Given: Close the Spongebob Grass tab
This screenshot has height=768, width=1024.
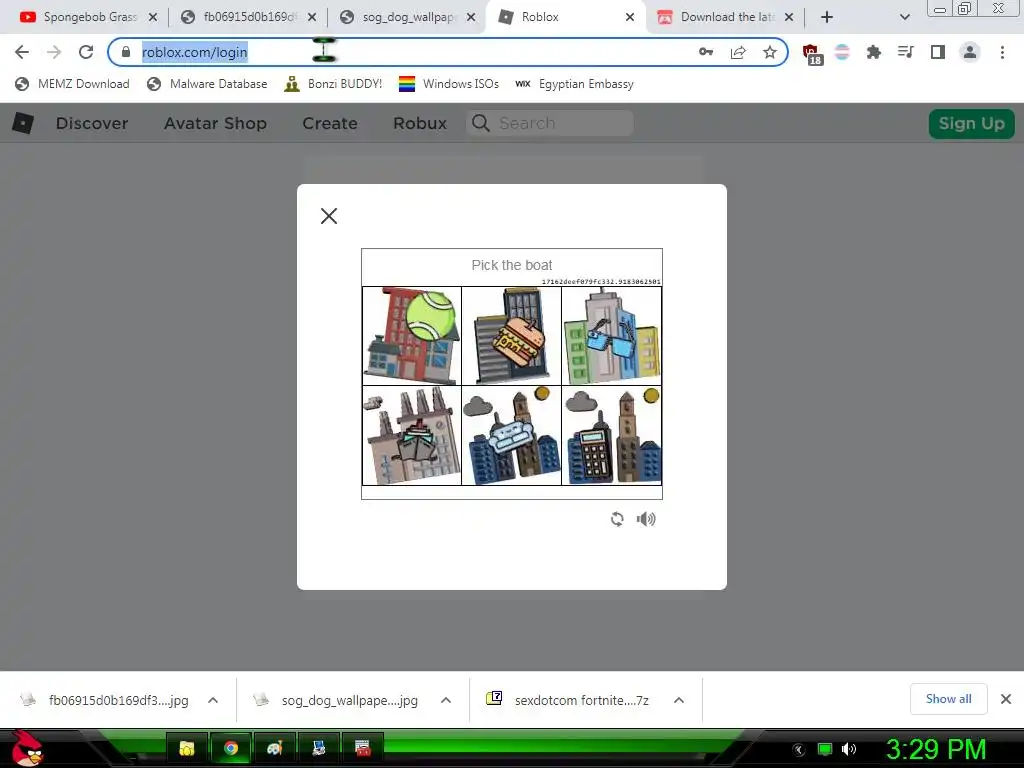Looking at the screenshot, I should tap(153, 17).
